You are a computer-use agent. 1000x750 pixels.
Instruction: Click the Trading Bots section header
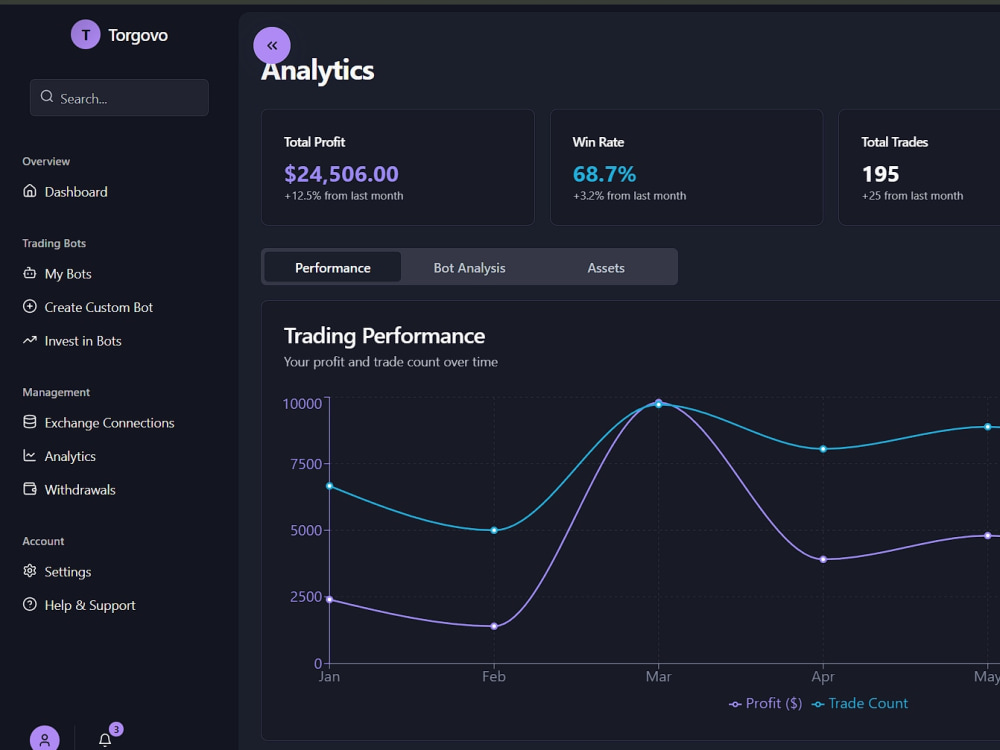(x=54, y=243)
